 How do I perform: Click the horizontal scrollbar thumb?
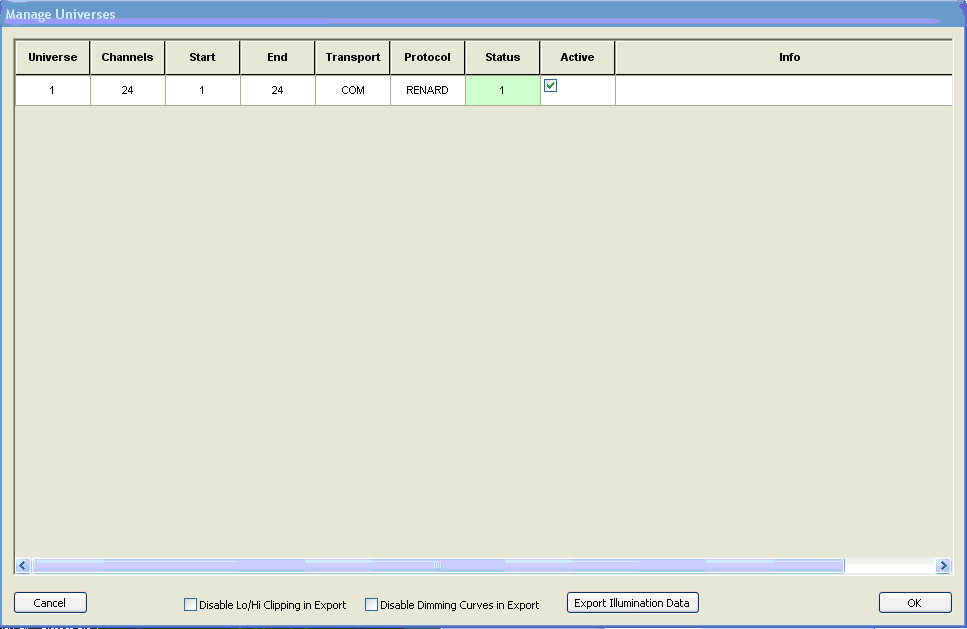[438, 565]
